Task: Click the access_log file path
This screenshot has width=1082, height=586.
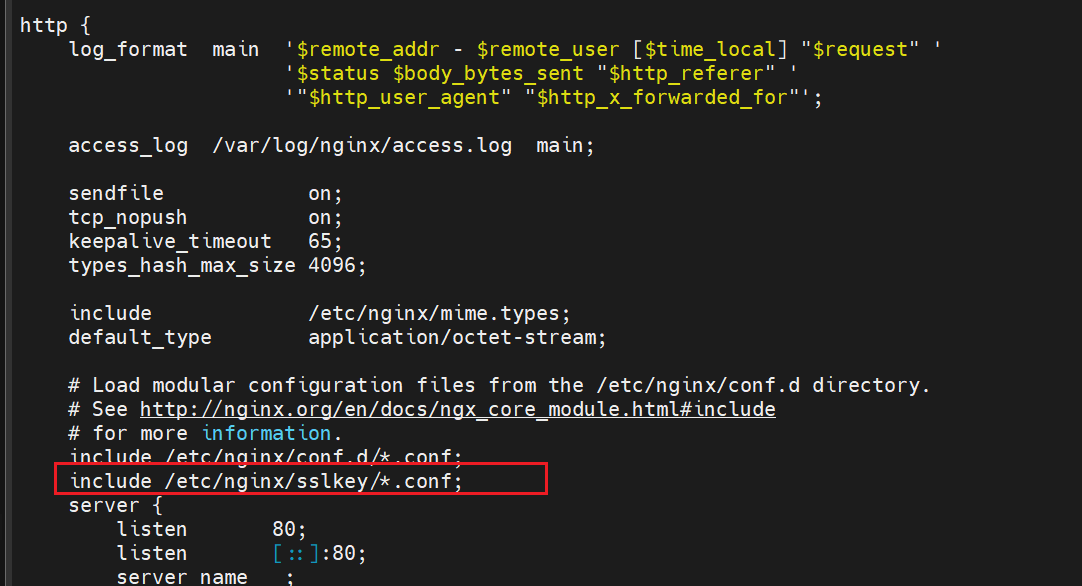Action: 362,145
